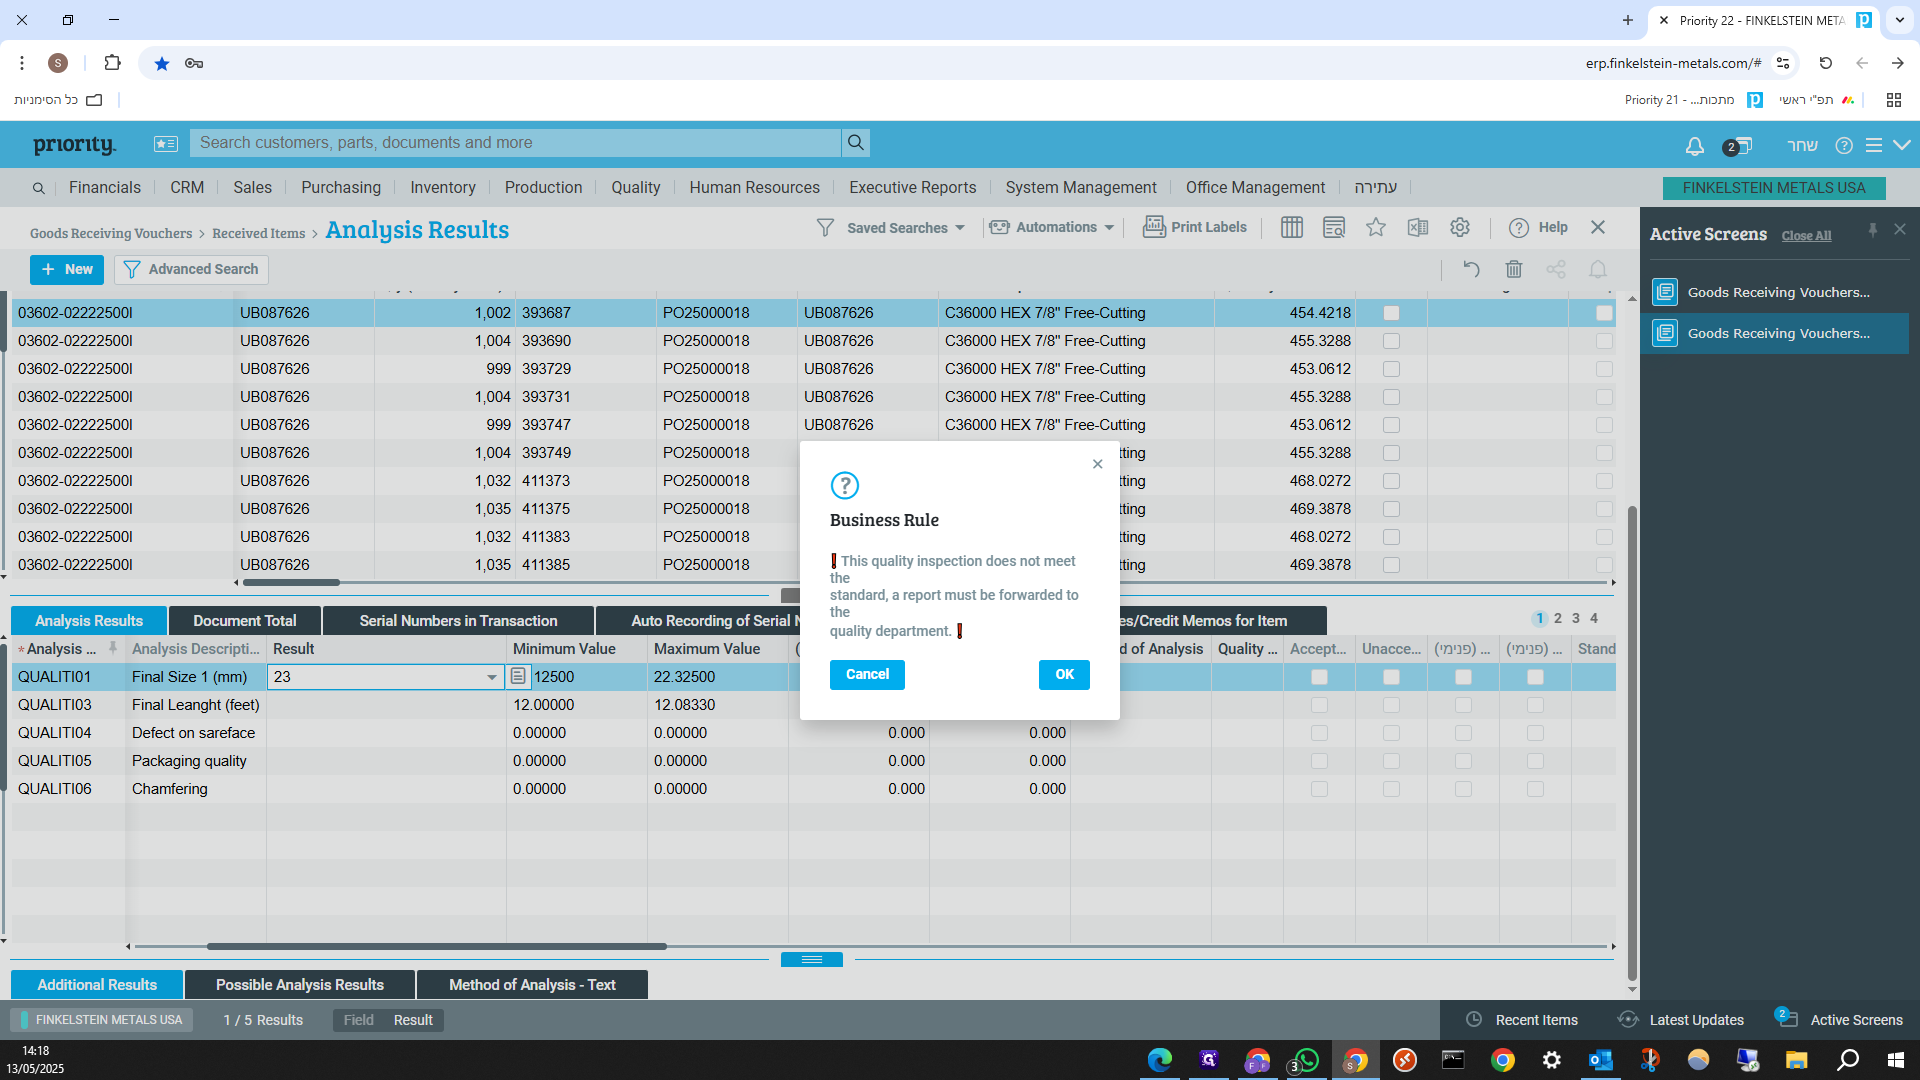The width and height of the screenshot is (1920, 1080).
Task: Click the Print Labels printer icon
Action: click(x=1154, y=227)
